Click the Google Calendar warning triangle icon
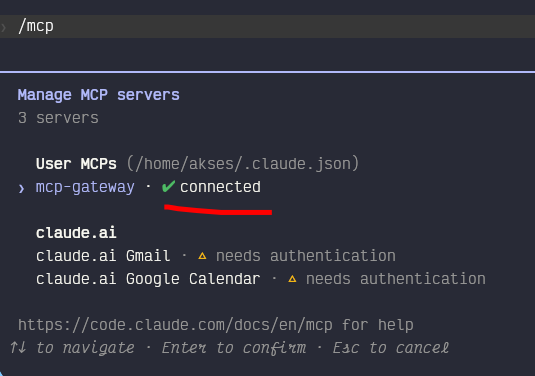The width and height of the screenshot is (535, 376). 292,279
